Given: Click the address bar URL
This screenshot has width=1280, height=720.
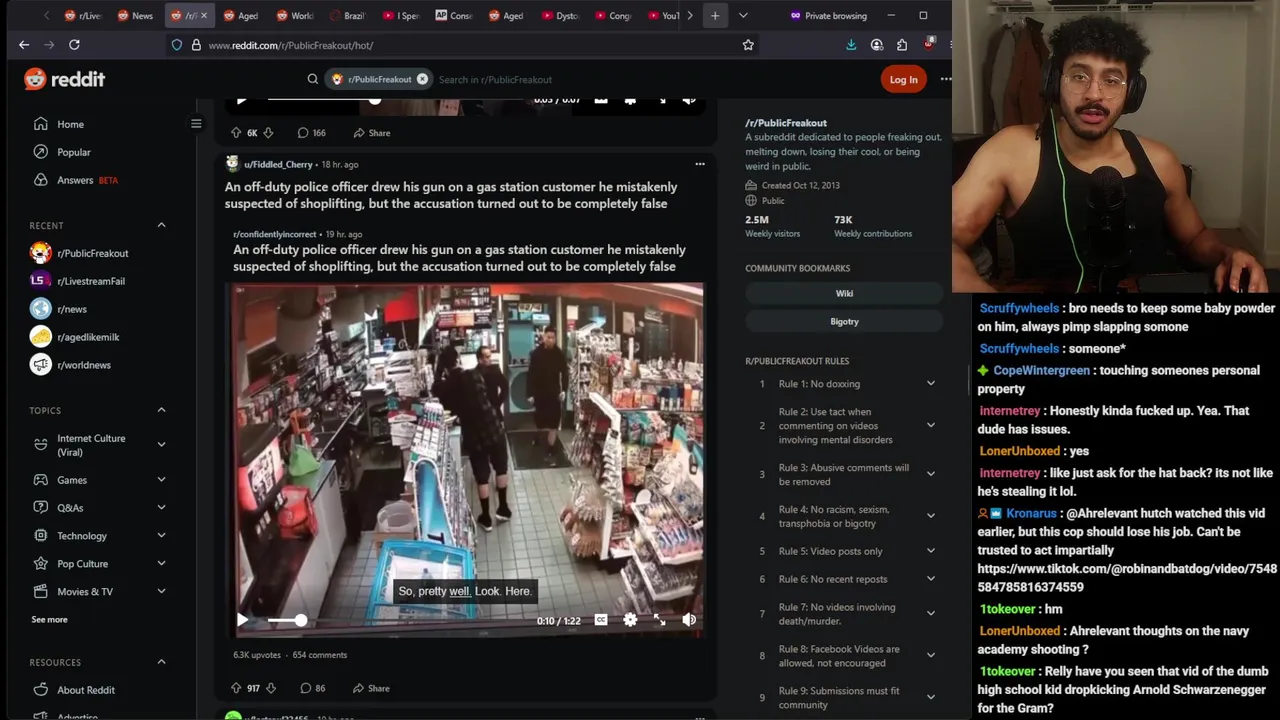Looking at the screenshot, I should (x=291, y=45).
